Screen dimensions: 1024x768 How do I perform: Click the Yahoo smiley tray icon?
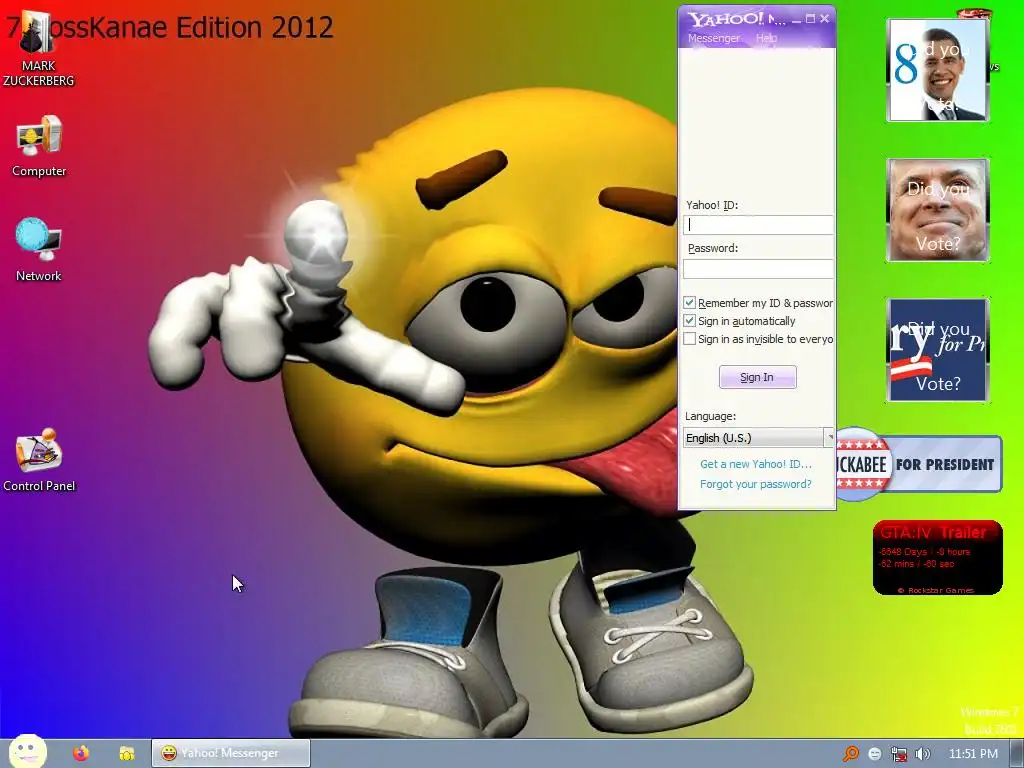tap(874, 754)
